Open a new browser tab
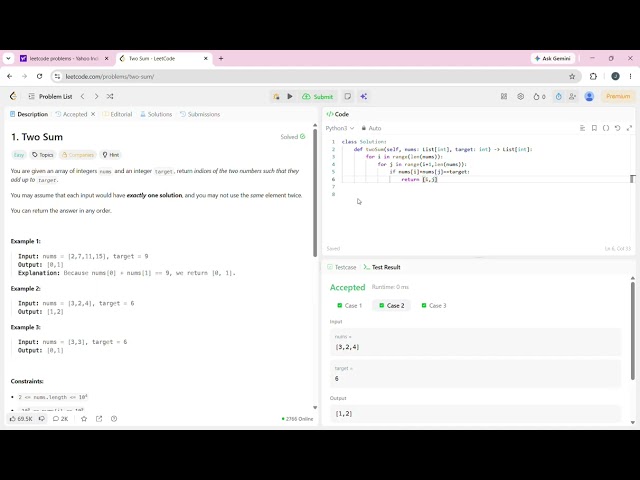The width and height of the screenshot is (640, 480). point(221,58)
